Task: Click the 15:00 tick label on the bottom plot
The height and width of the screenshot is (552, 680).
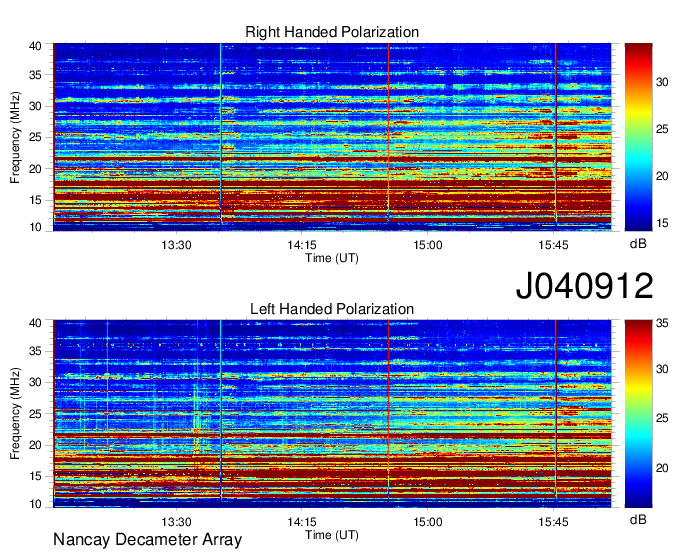Action: pos(428,522)
